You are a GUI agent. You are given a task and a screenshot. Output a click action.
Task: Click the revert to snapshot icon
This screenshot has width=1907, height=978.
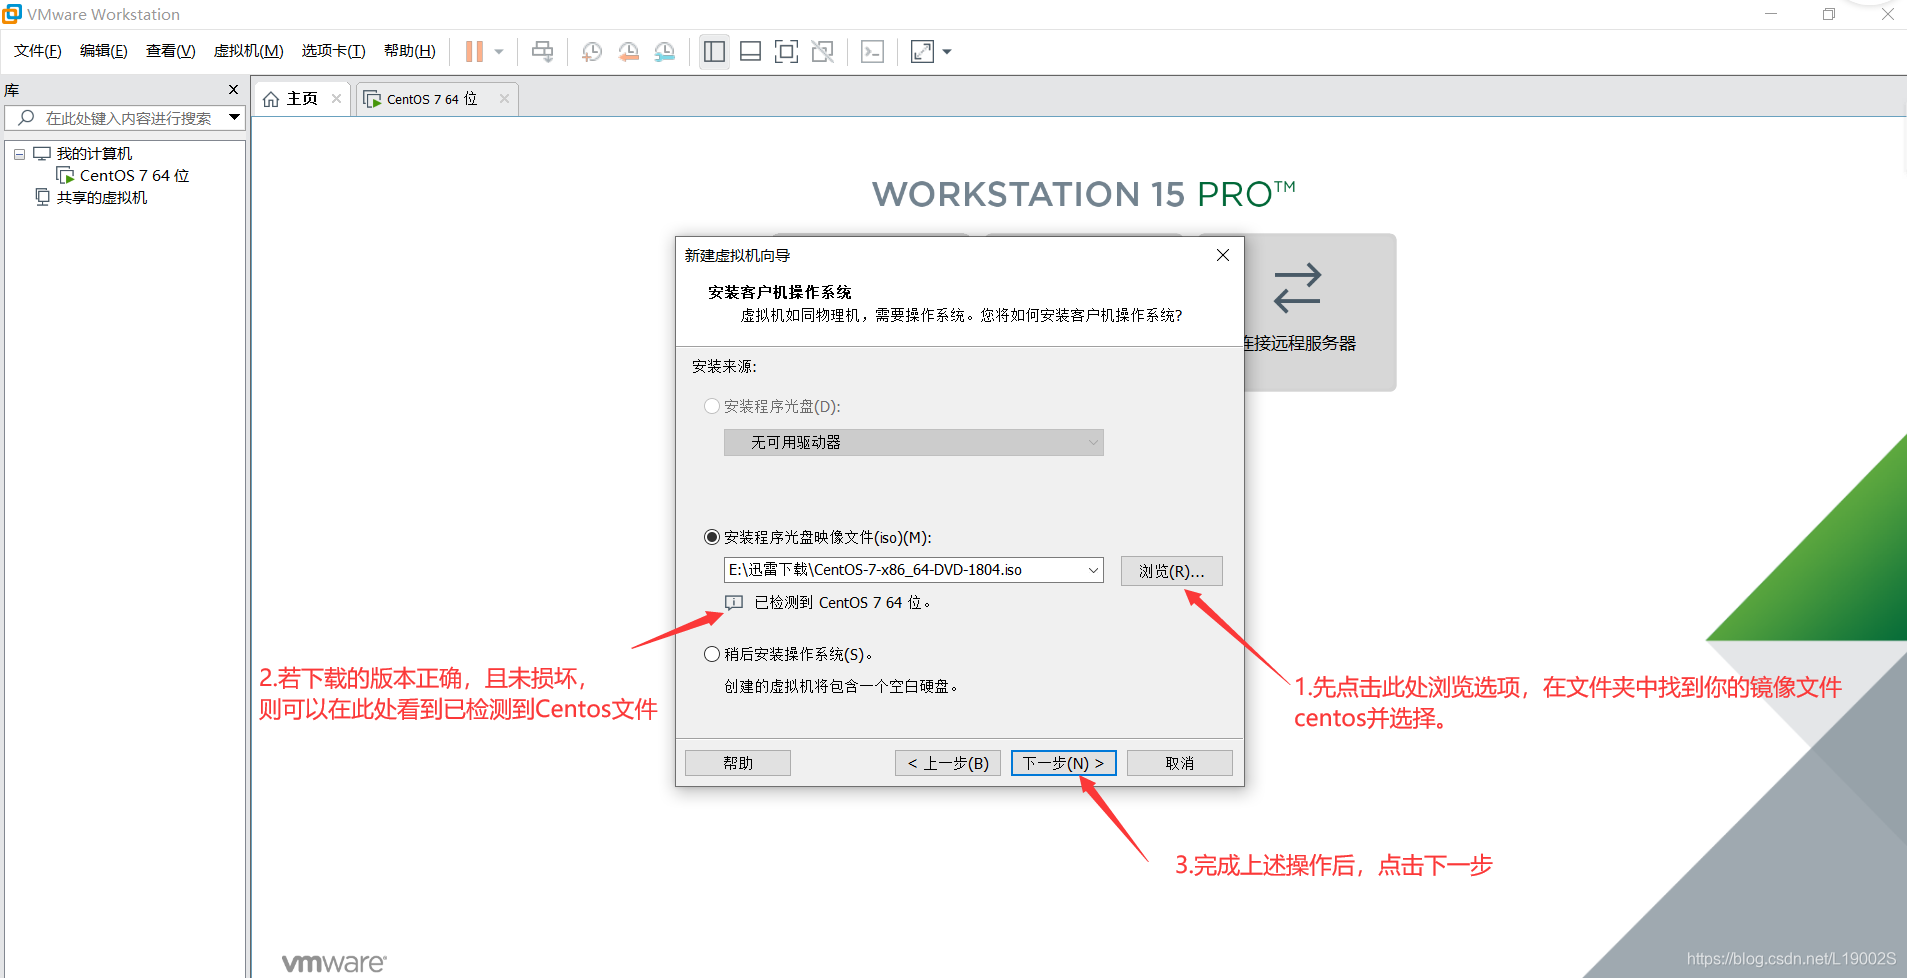[628, 51]
